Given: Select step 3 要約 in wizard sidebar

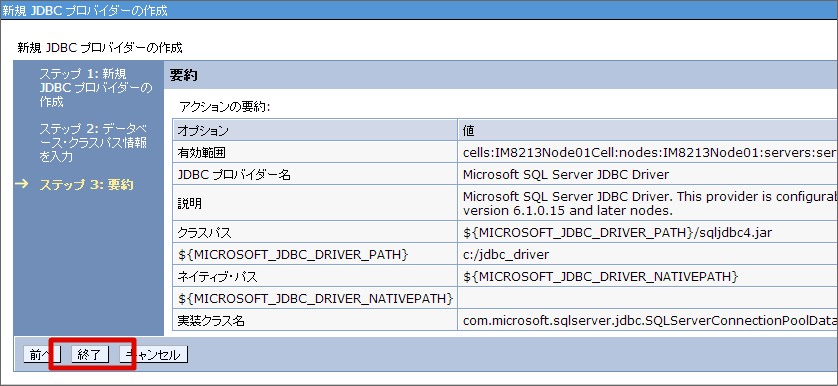Looking at the screenshot, I should pyautogui.click(x=86, y=186).
